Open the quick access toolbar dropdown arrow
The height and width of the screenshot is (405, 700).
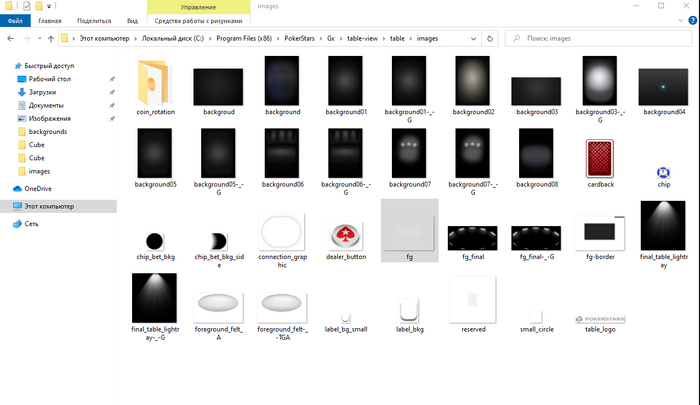(49, 6)
